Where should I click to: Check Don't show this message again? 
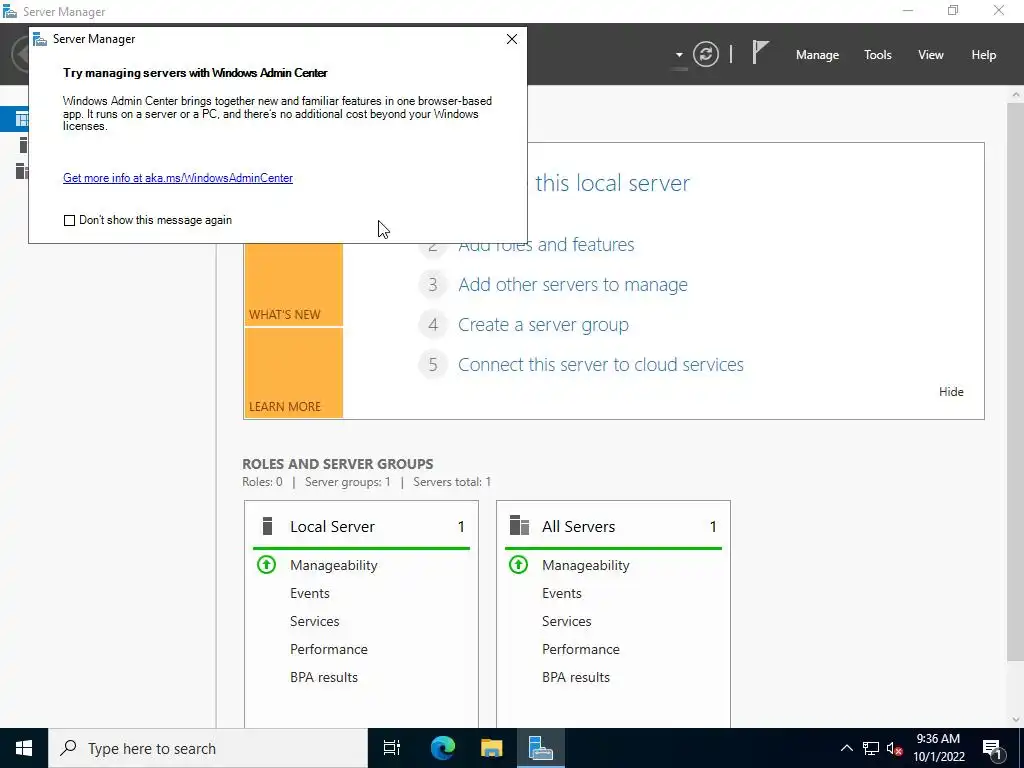[69, 221]
